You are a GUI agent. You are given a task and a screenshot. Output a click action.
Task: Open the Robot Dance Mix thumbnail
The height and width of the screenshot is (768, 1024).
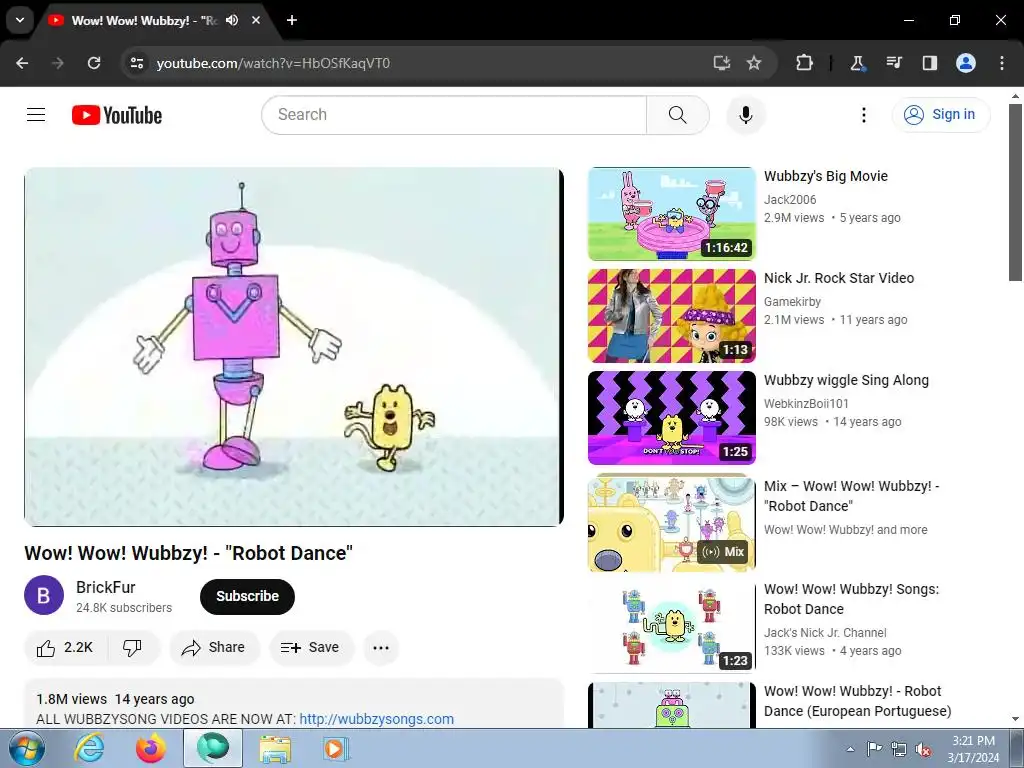tap(672, 523)
